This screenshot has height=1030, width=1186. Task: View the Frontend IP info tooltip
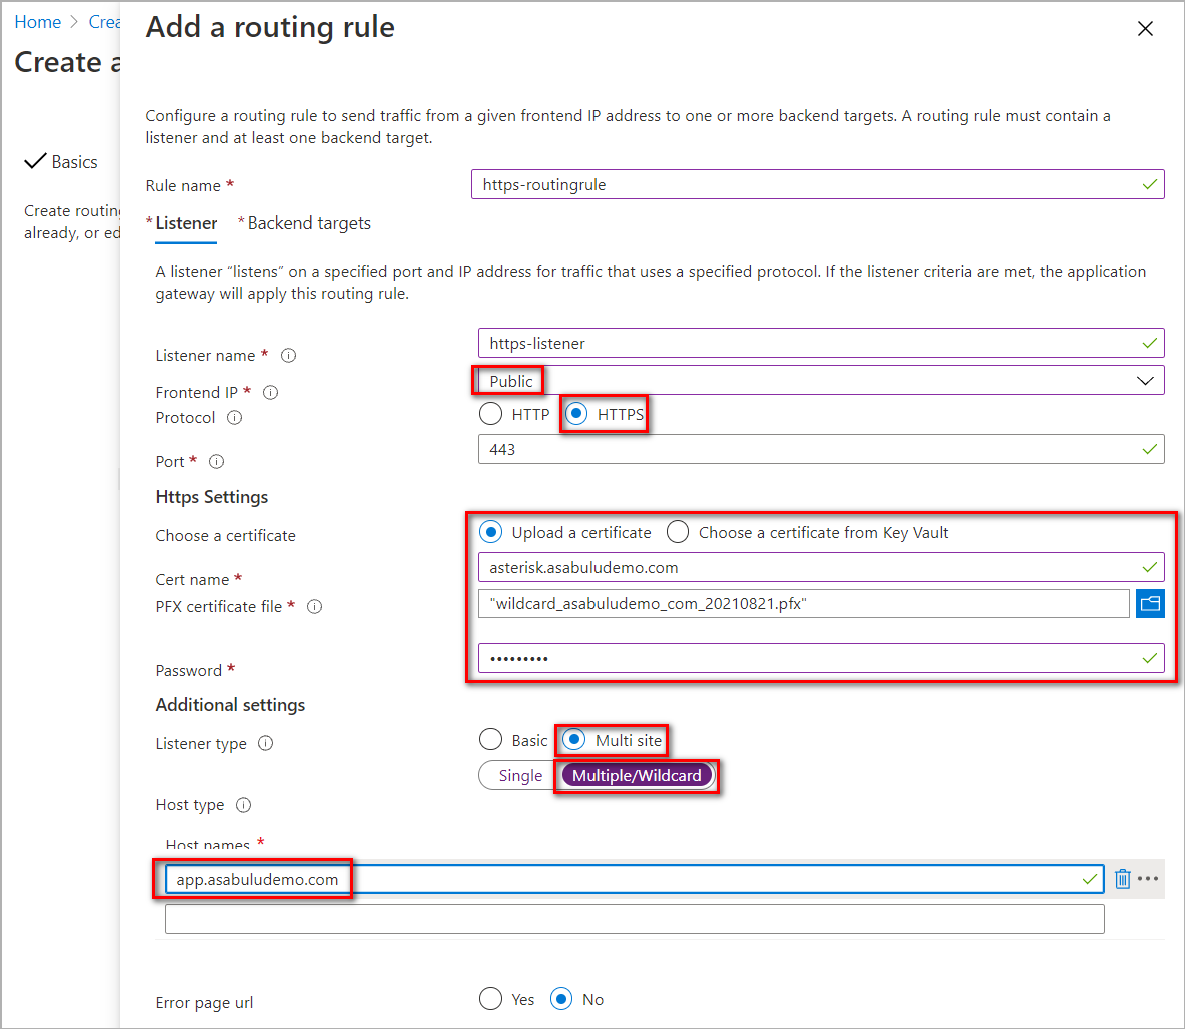[270, 392]
